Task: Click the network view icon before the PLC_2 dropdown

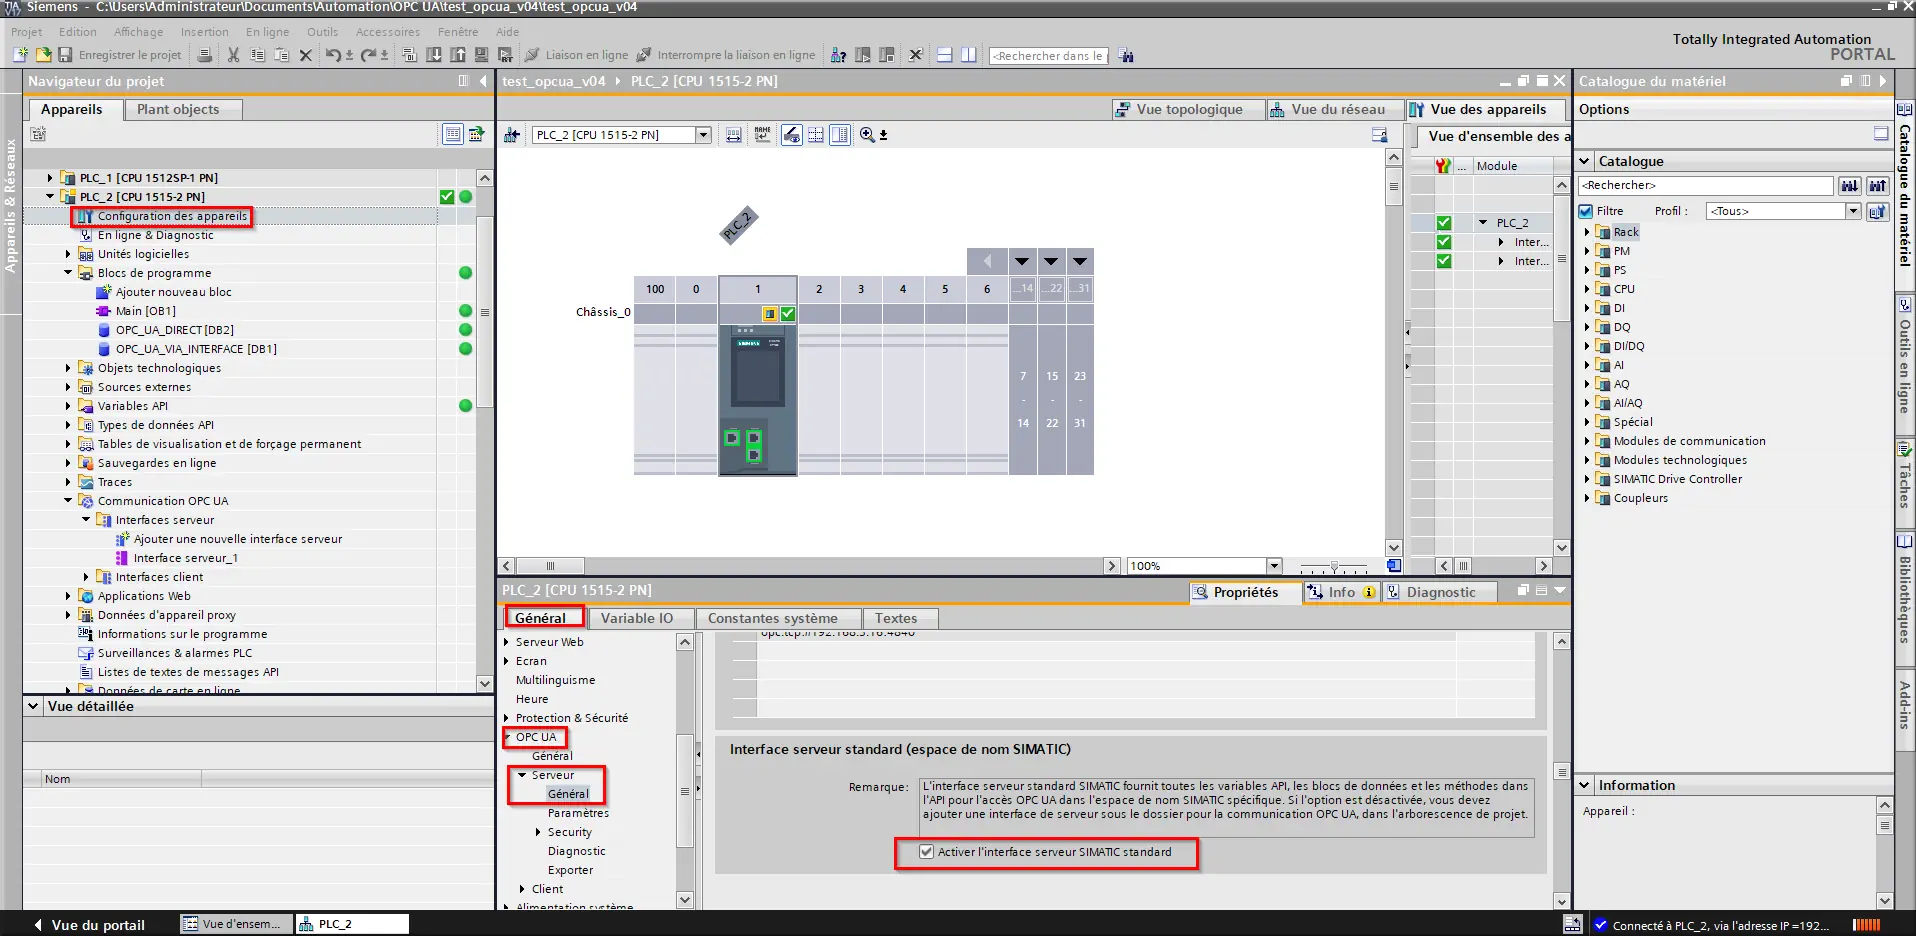Action: tap(512, 135)
